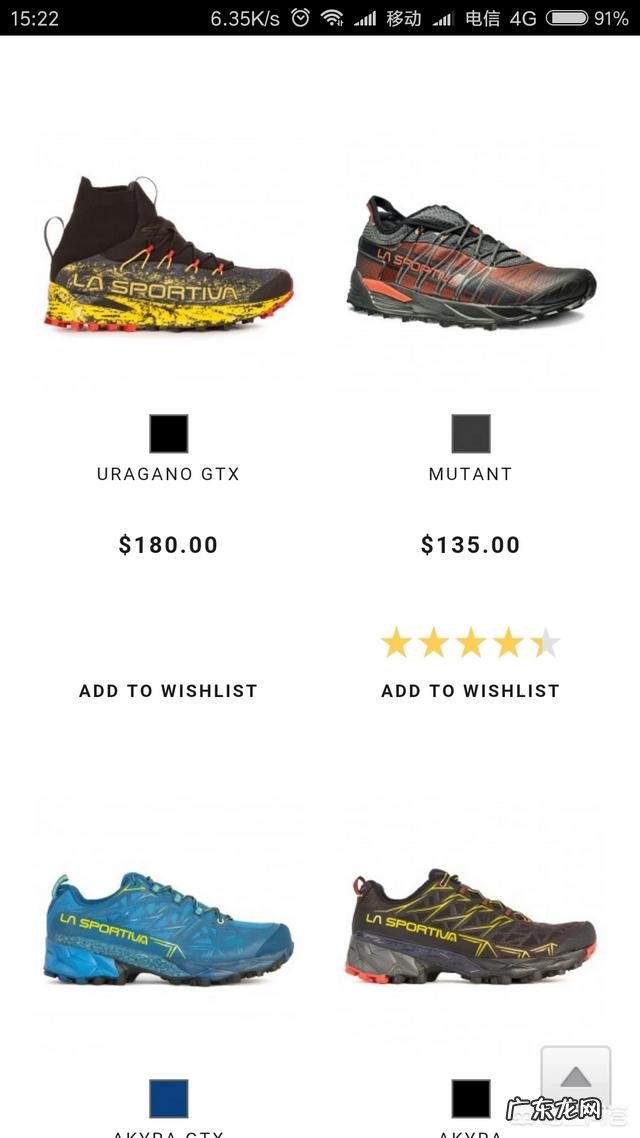Tap the battery indicator icon
This screenshot has height=1138, width=640.
click(x=567, y=18)
